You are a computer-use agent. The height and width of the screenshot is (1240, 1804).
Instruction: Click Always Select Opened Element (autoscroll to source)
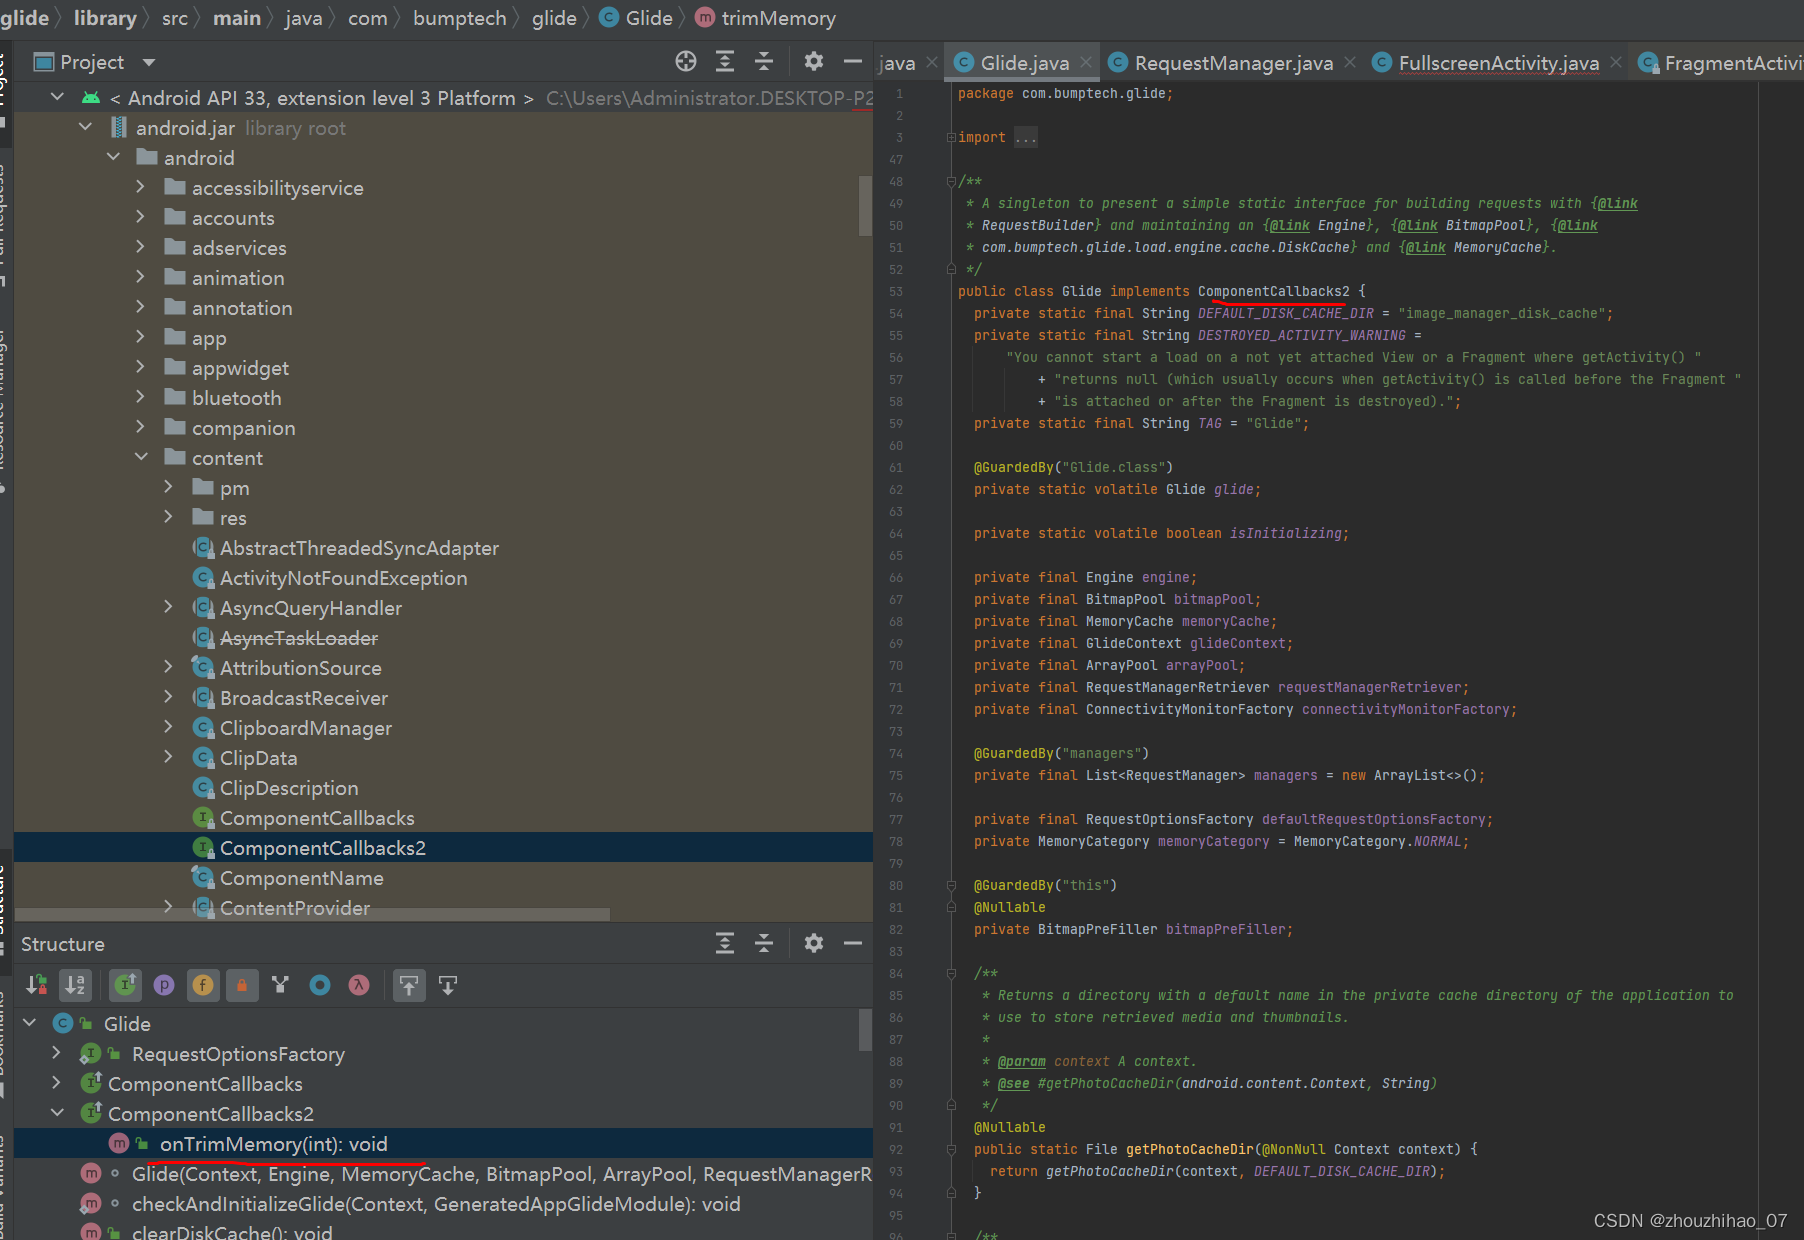[409, 985]
